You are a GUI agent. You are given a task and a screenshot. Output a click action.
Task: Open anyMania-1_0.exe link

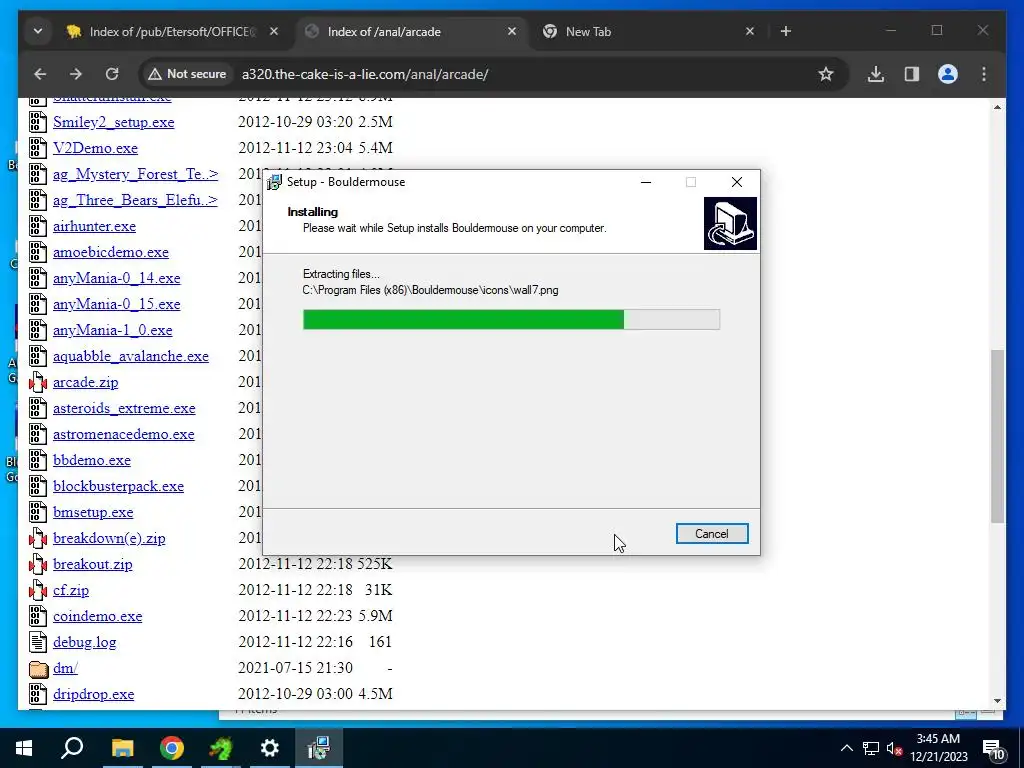click(113, 330)
